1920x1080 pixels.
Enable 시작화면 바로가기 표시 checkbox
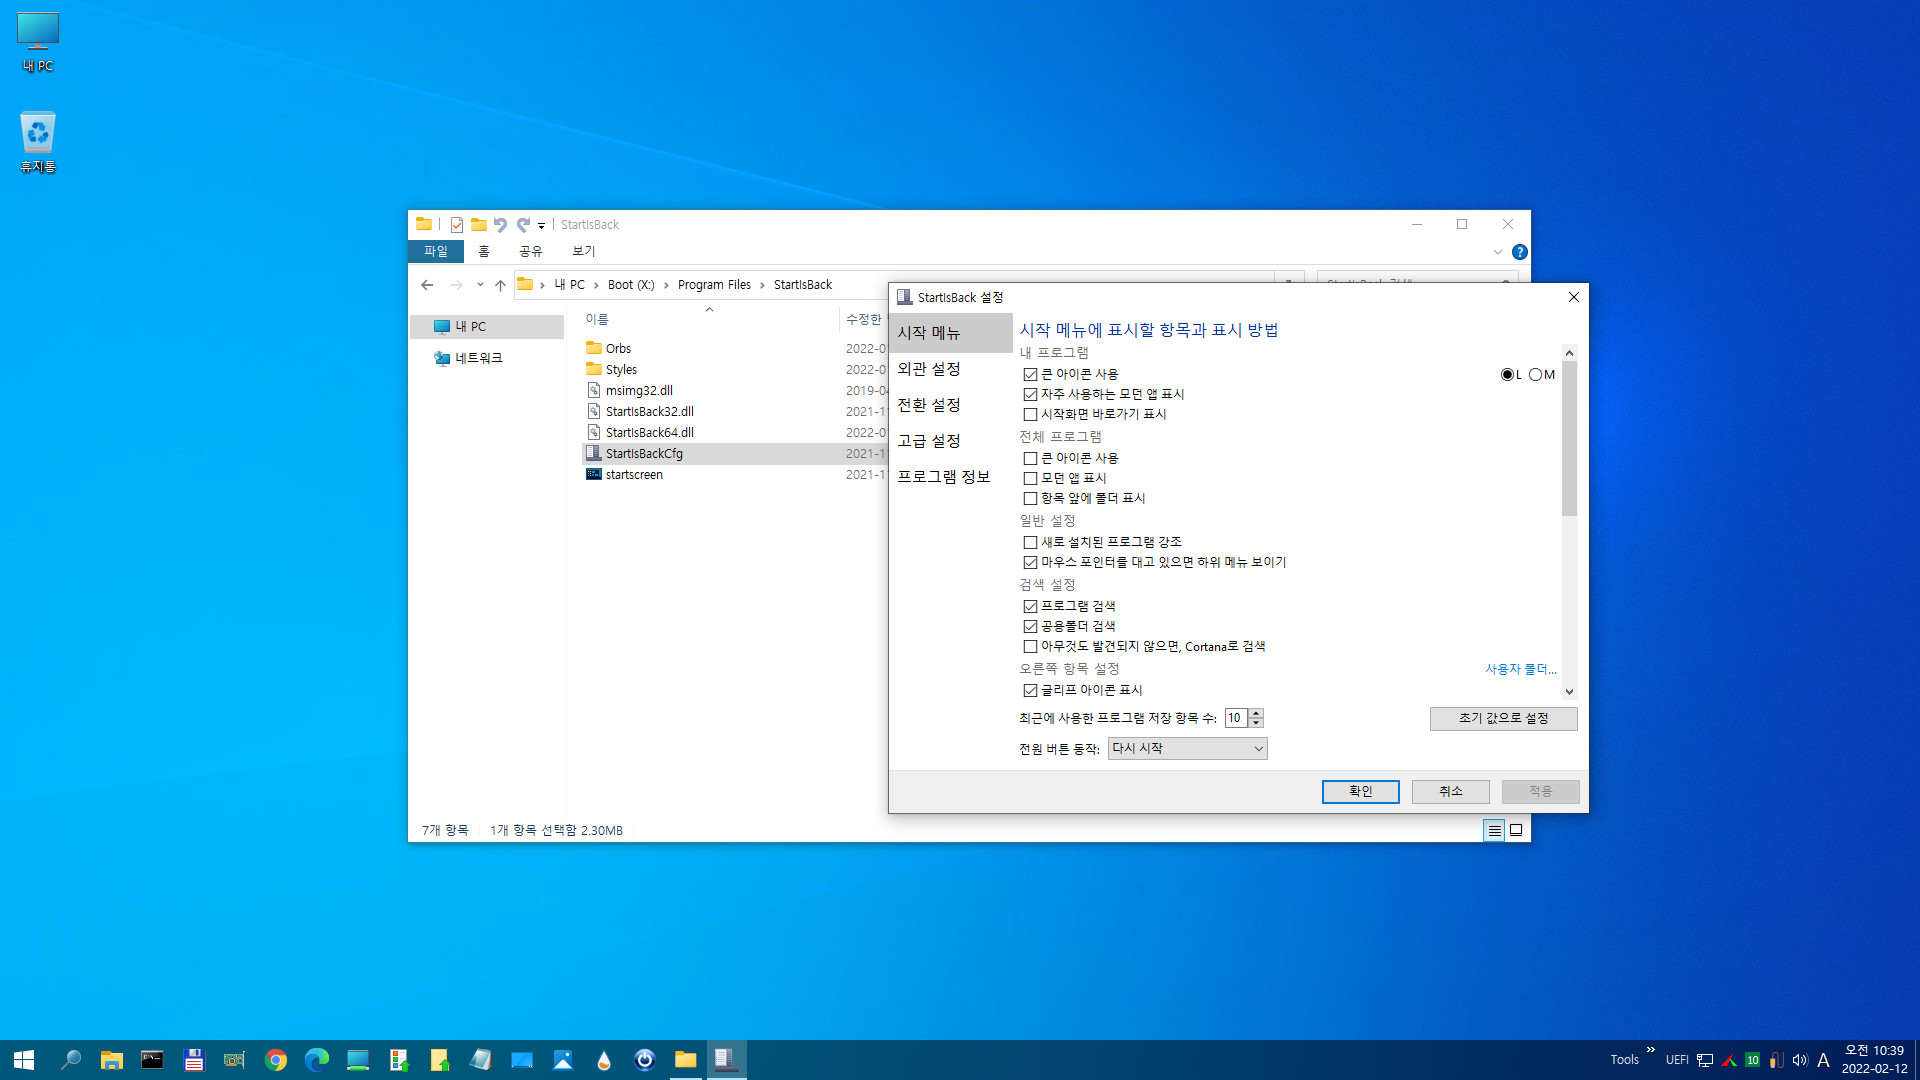1030,414
